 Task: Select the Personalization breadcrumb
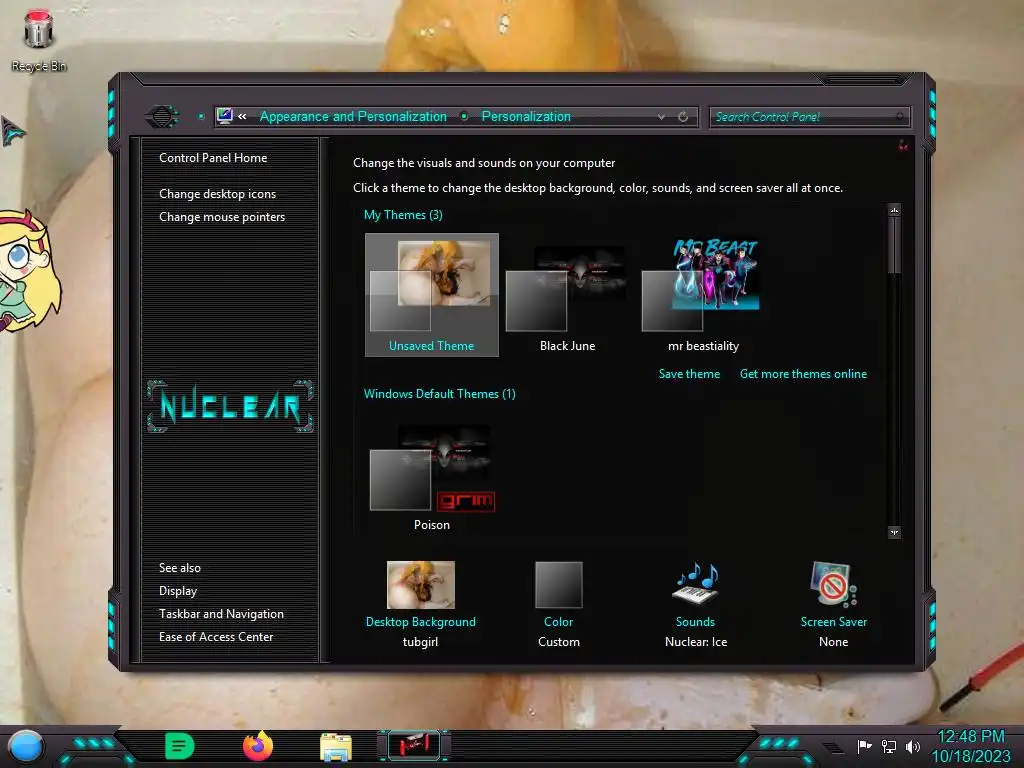pyautogui.click(x=526, y=116)
